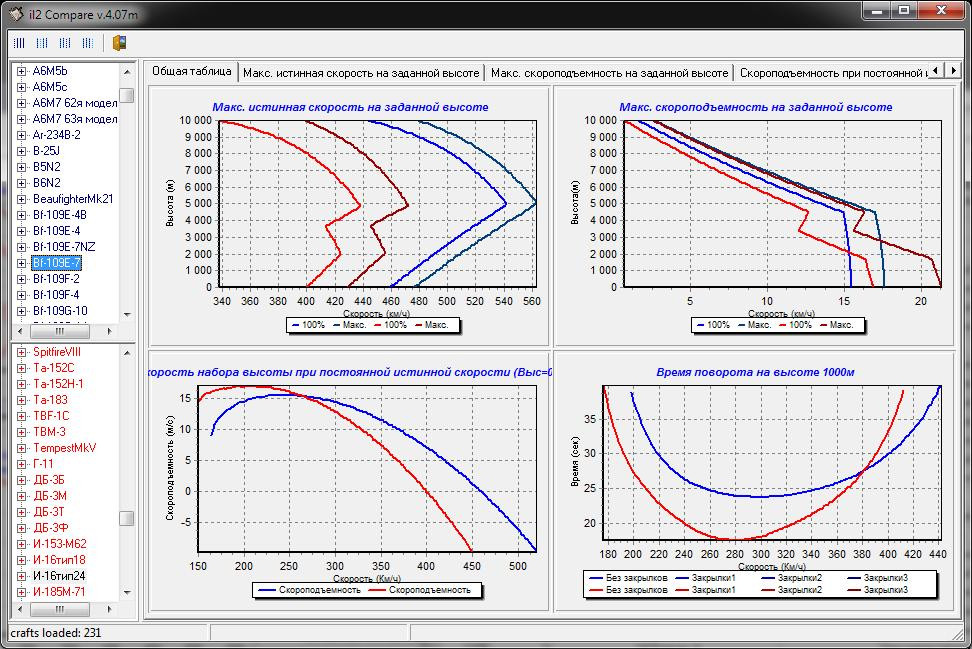Screen dimensions: 972x649
Task: Open the Макс. истинная скорость на заданной высоте tab
Action: 362,73
